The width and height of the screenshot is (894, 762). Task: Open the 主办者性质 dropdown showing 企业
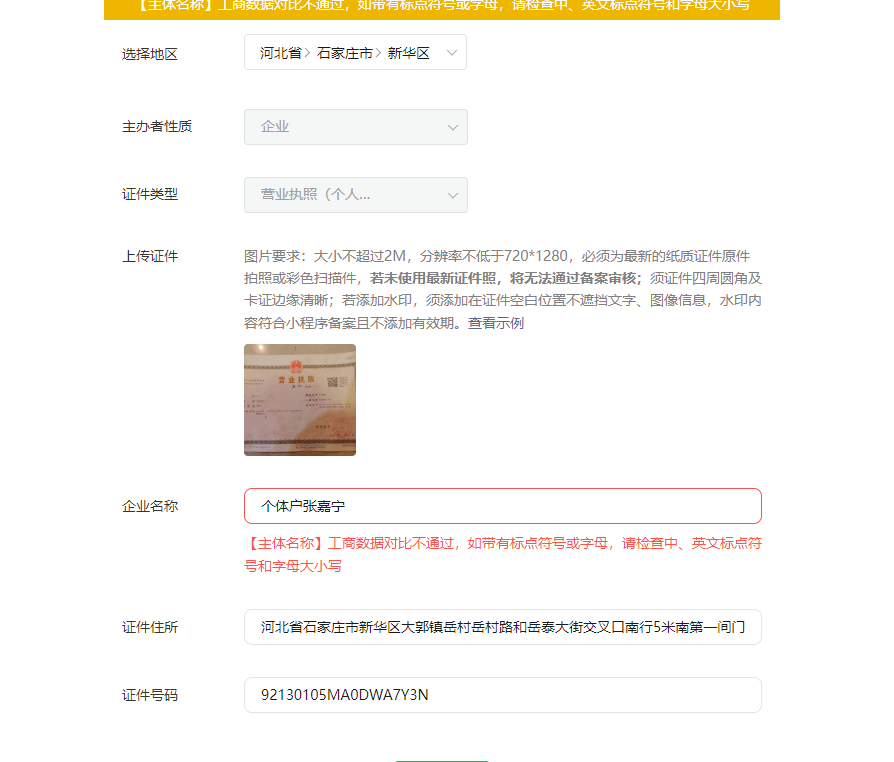tap(356, 127)
